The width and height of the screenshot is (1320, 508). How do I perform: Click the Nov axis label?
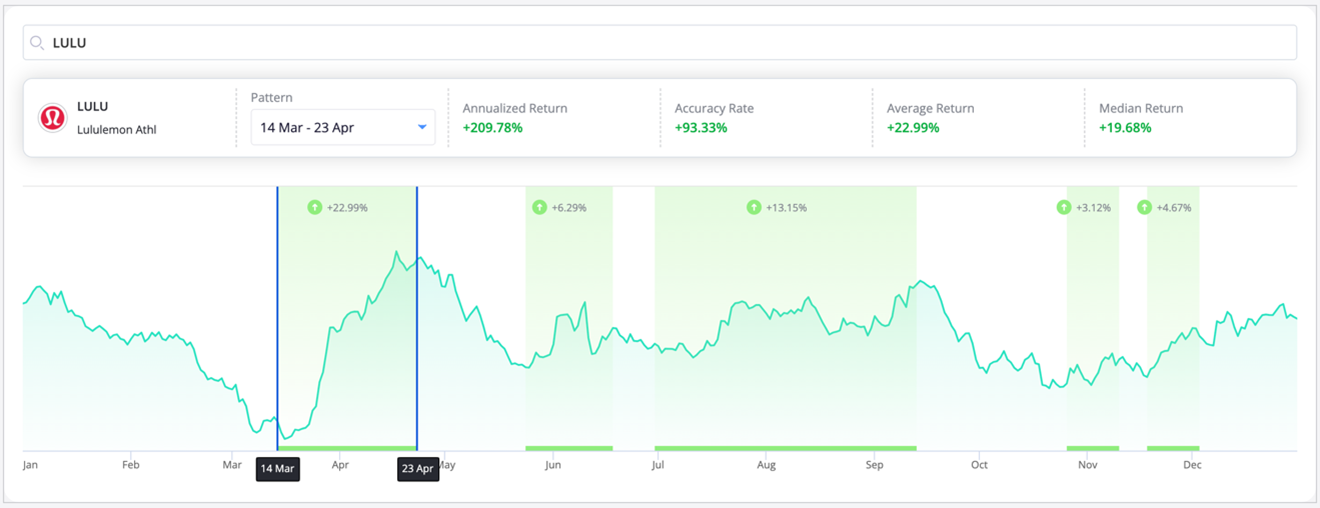(1088, 465)
